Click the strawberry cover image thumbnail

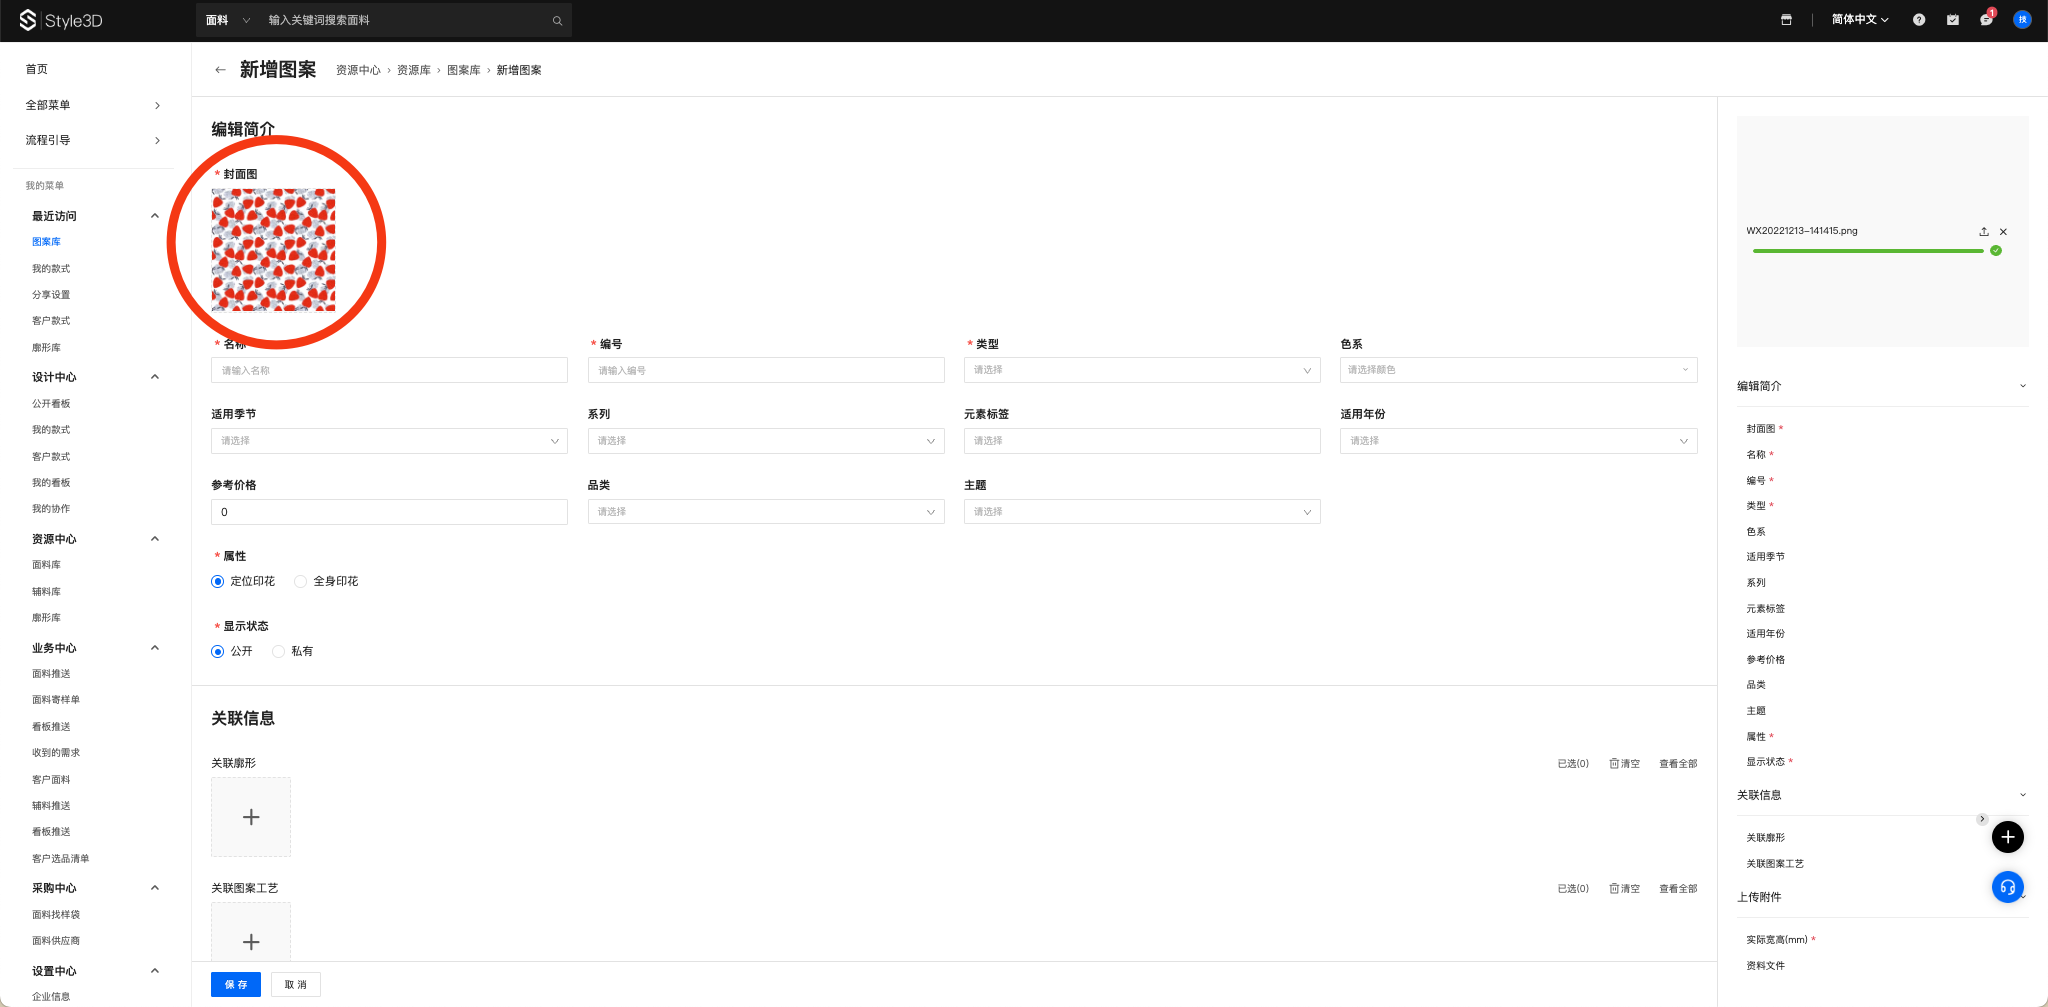coord(273,250)
